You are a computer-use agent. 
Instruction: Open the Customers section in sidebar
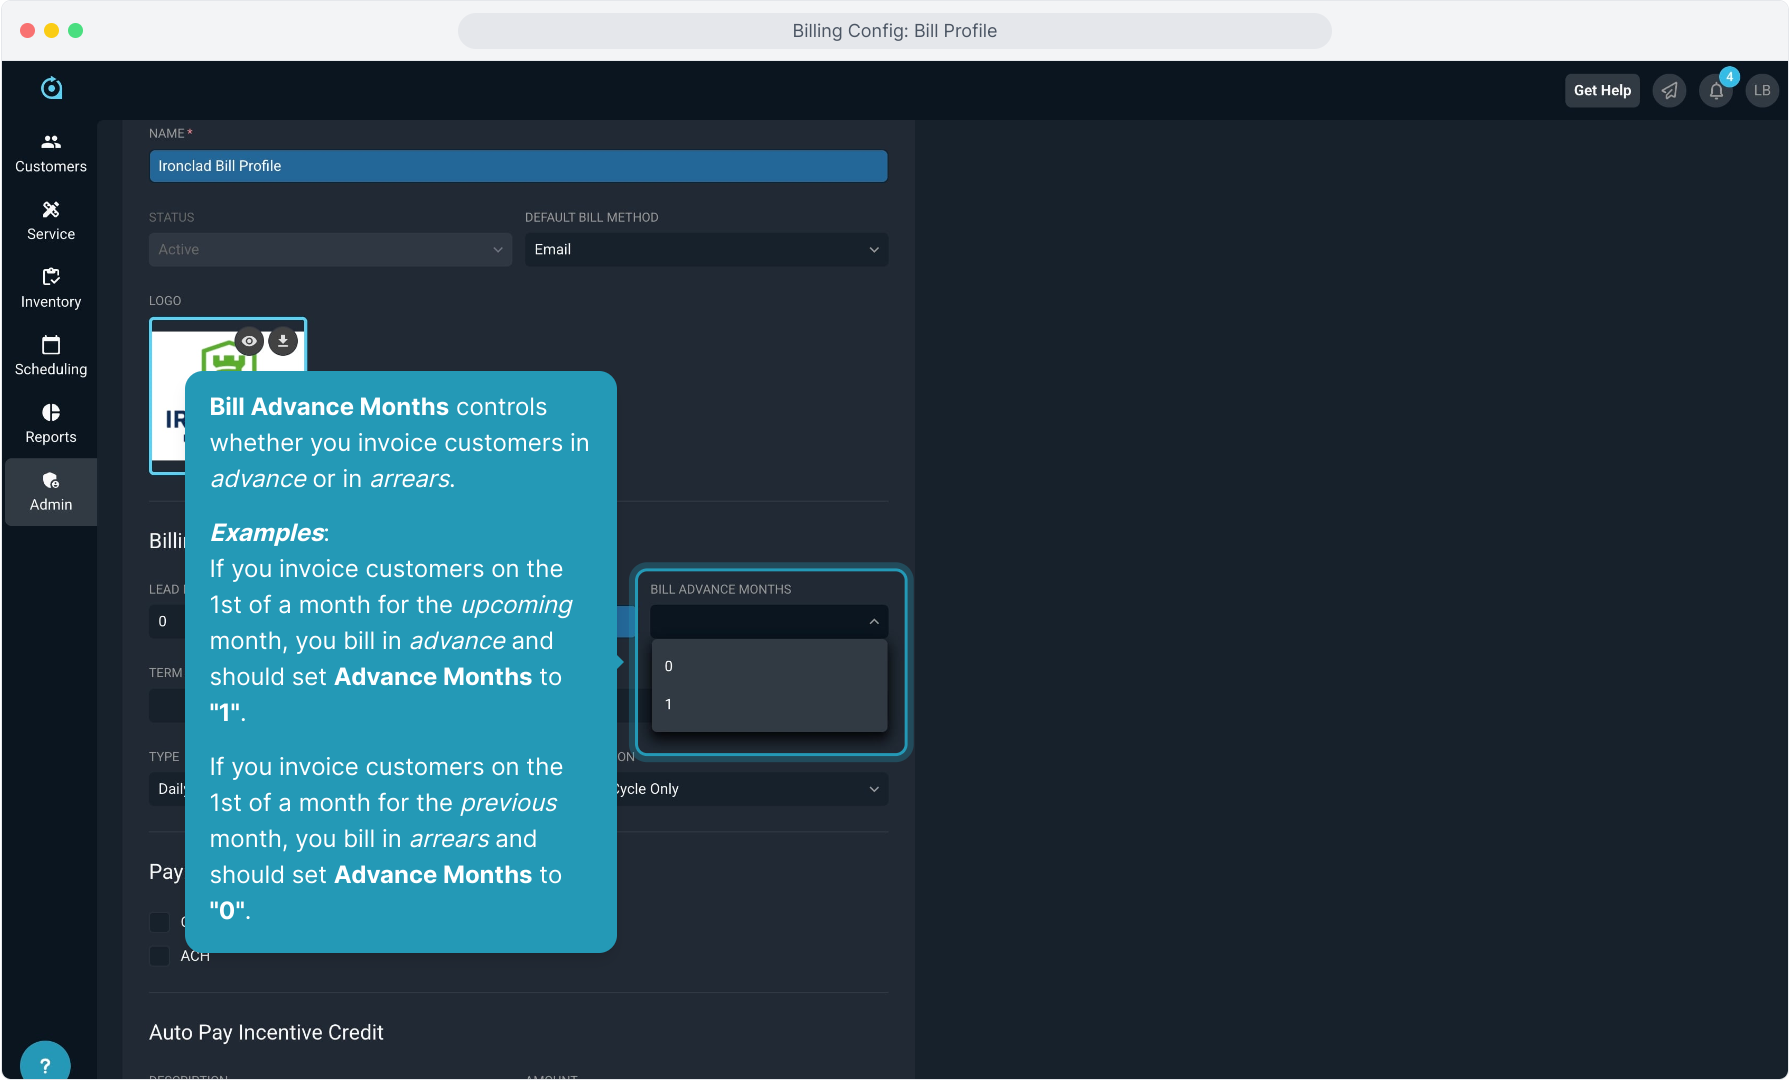(x=51, y=153)
